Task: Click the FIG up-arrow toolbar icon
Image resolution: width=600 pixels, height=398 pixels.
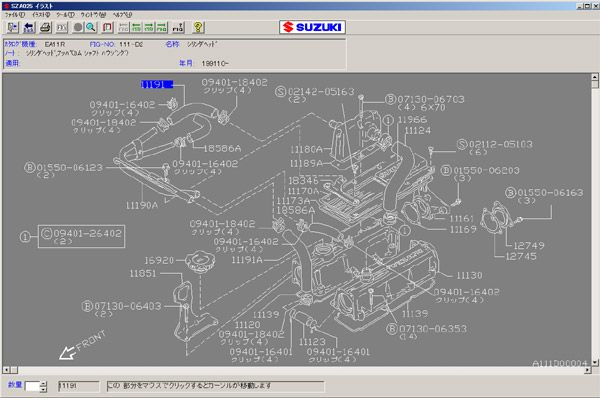Action: coord(178,27)
